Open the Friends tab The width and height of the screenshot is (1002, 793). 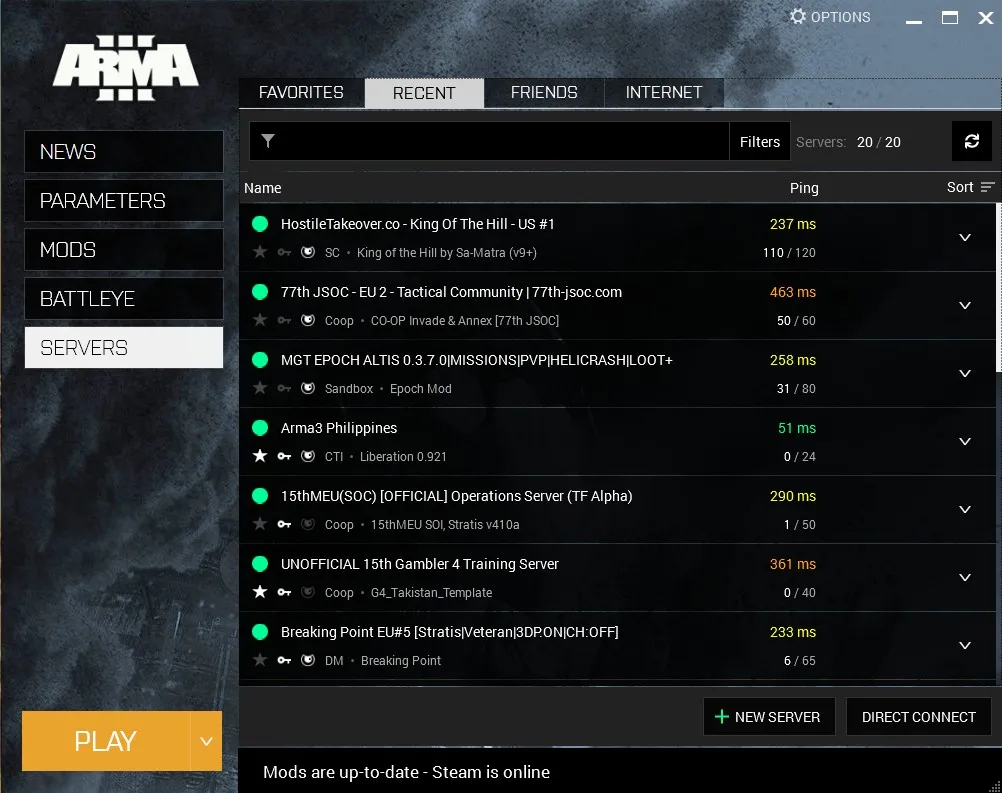pyautogui.click(x=544, y=93)
